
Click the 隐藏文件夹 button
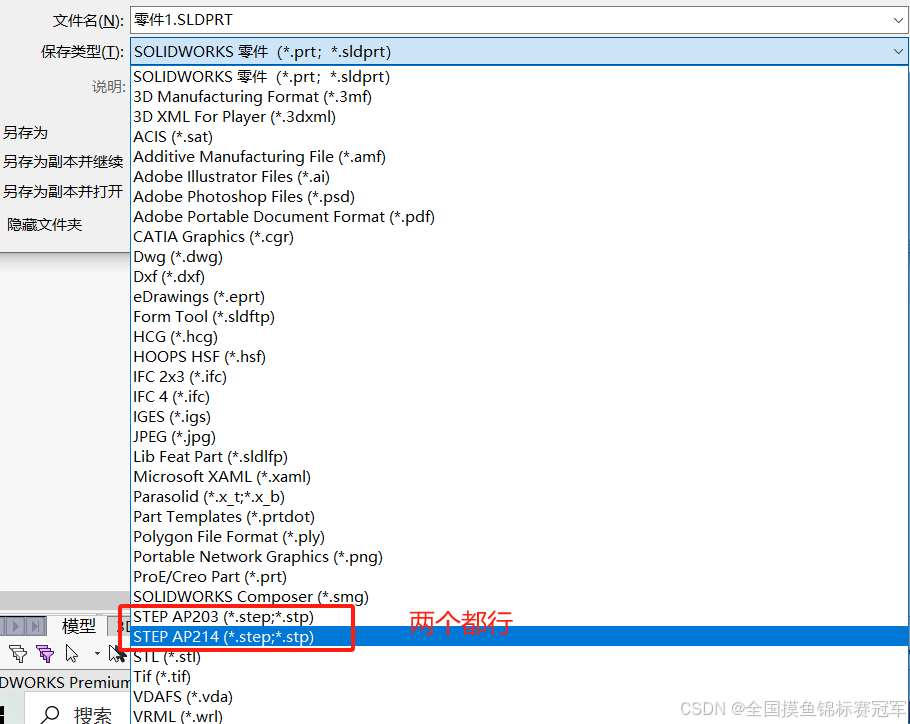(x=44, y=225)
